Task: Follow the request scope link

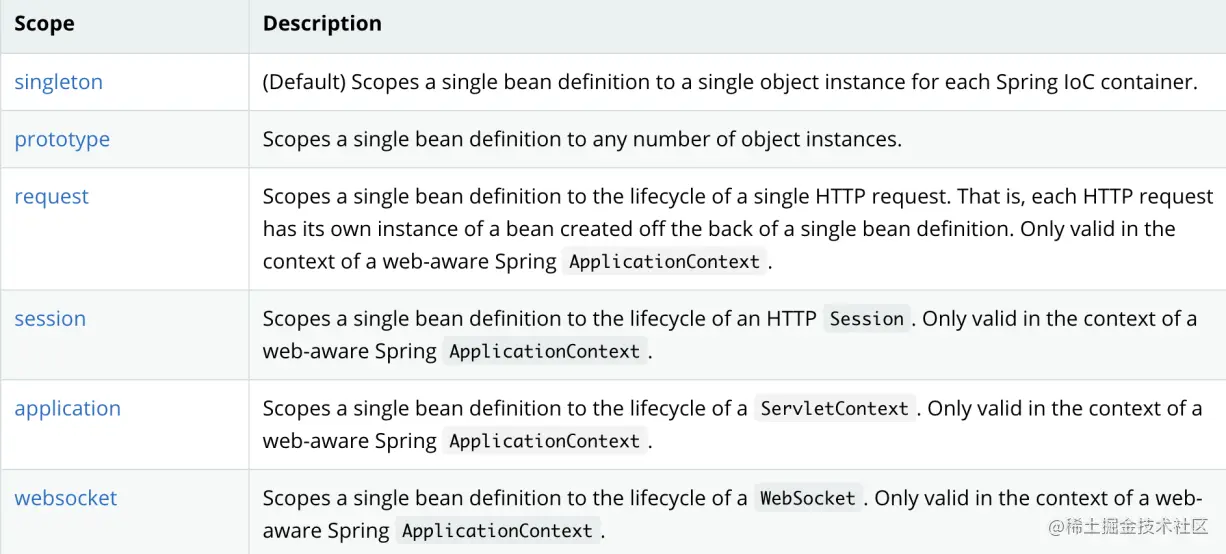Action: pos(51,196)
